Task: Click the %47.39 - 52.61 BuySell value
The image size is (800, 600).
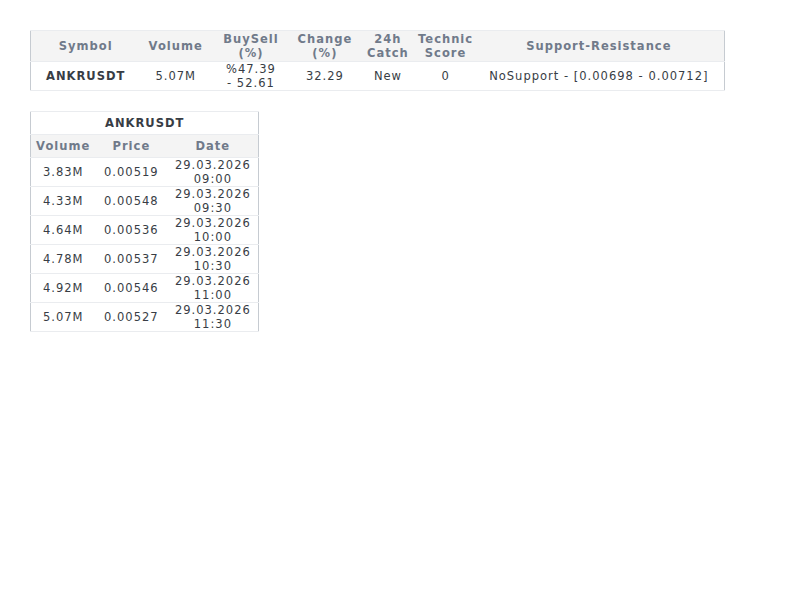Action: [x=251, y=76]
